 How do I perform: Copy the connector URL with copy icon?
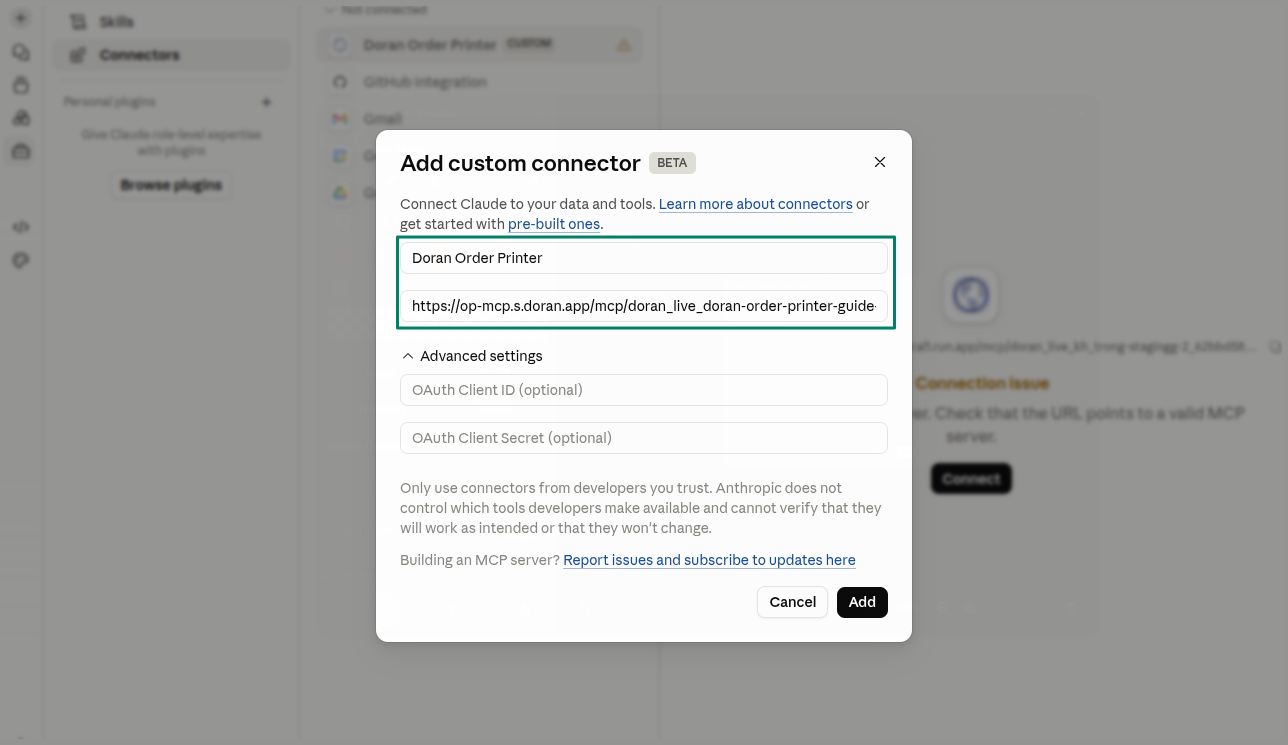(1275, 347)
